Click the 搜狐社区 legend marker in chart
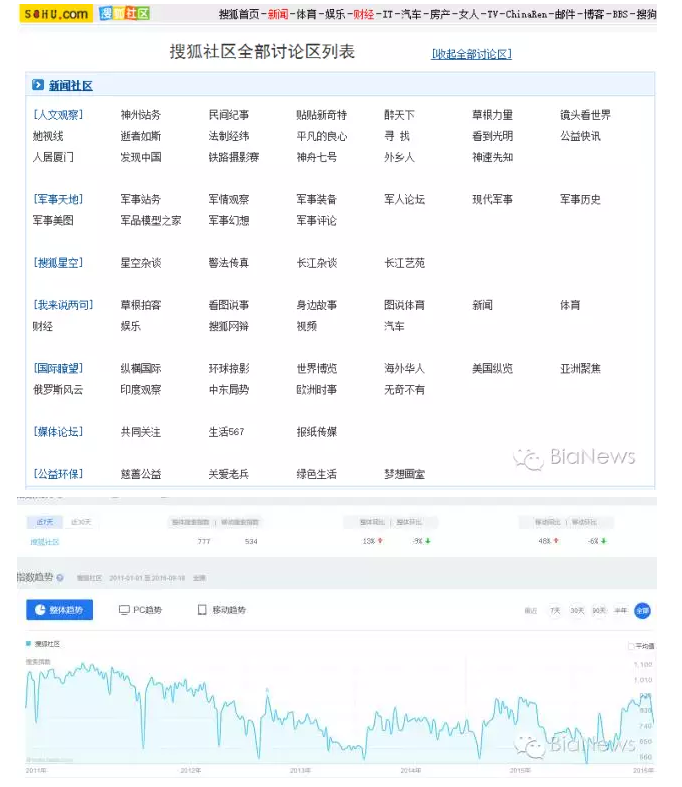682x787 pixels. [x=29, y=645]
